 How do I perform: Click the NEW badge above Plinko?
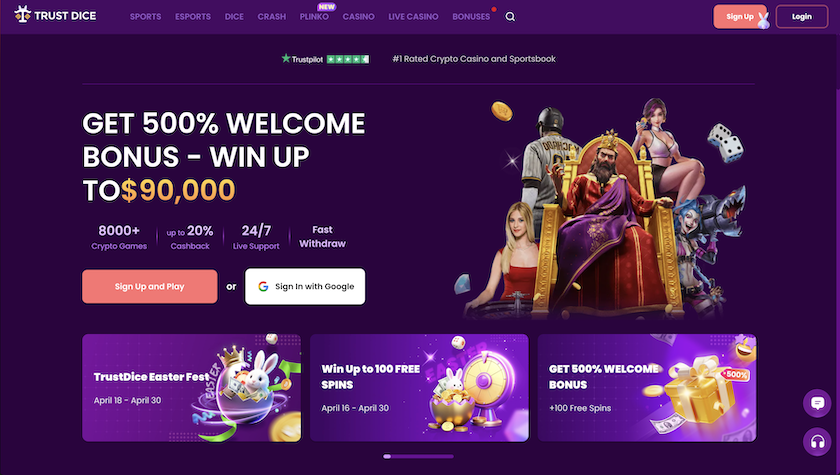[326, 7]
